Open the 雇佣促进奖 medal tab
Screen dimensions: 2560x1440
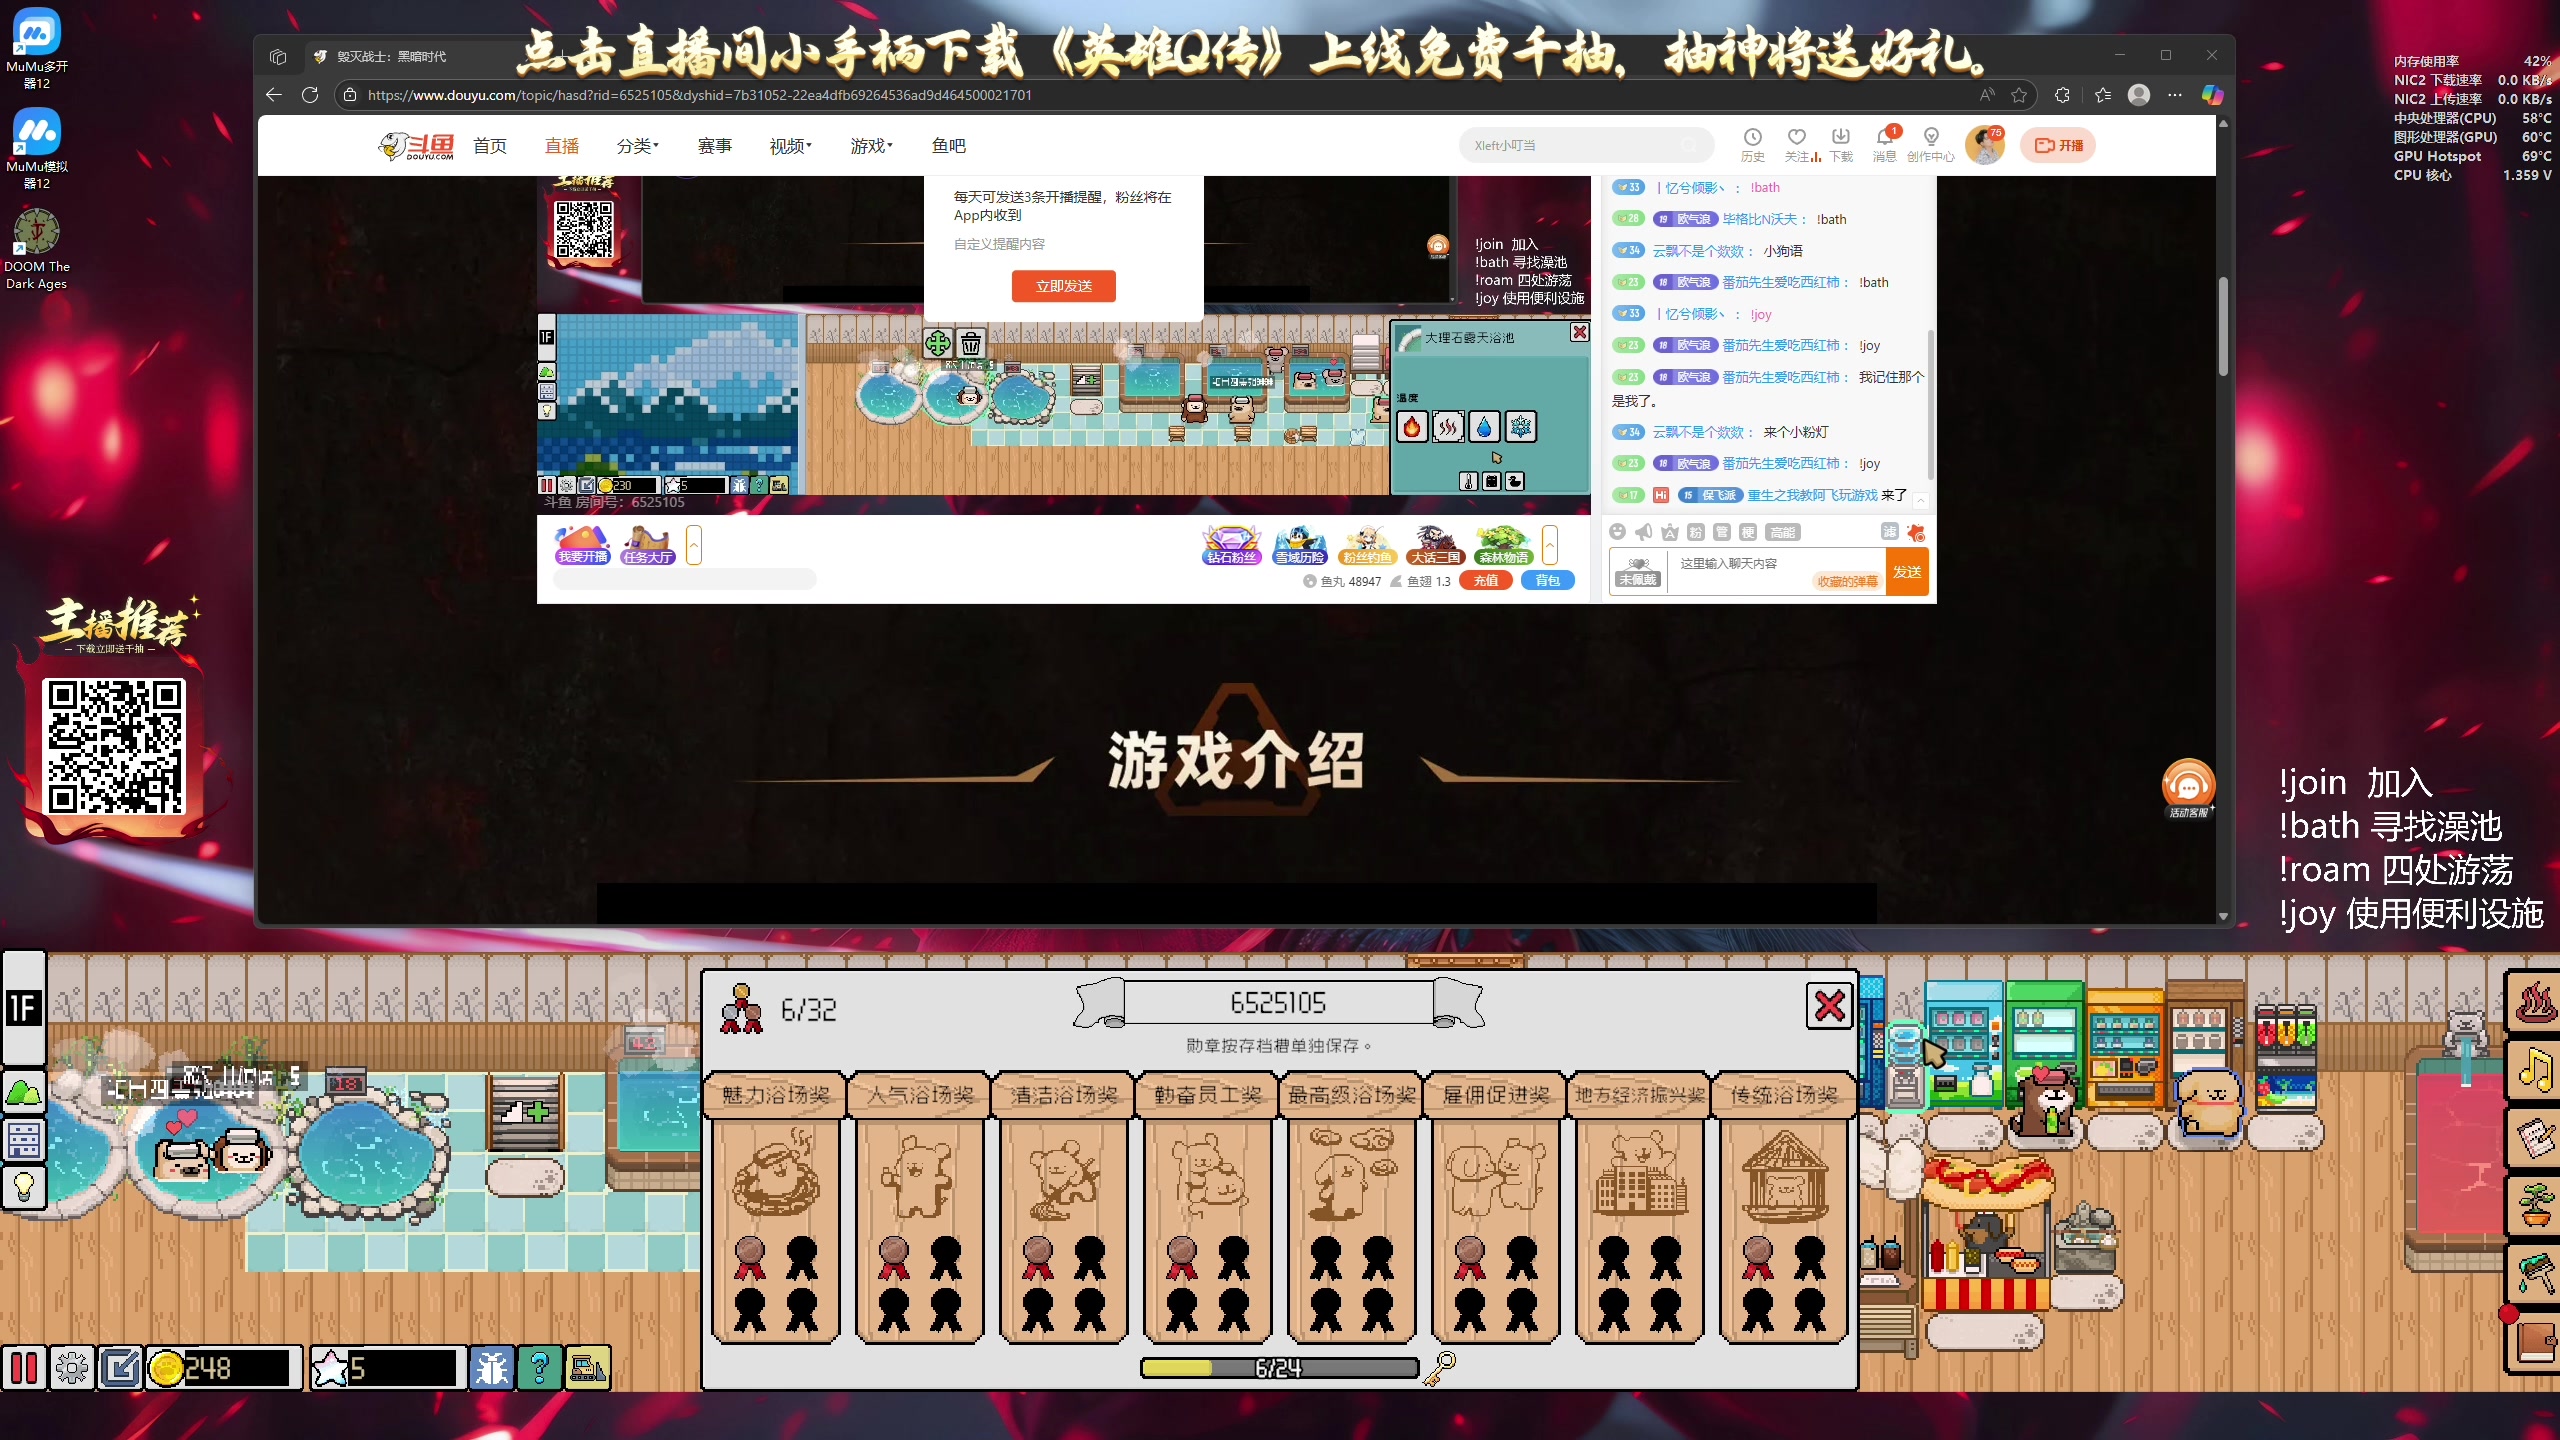[x=1495, y=1095]
